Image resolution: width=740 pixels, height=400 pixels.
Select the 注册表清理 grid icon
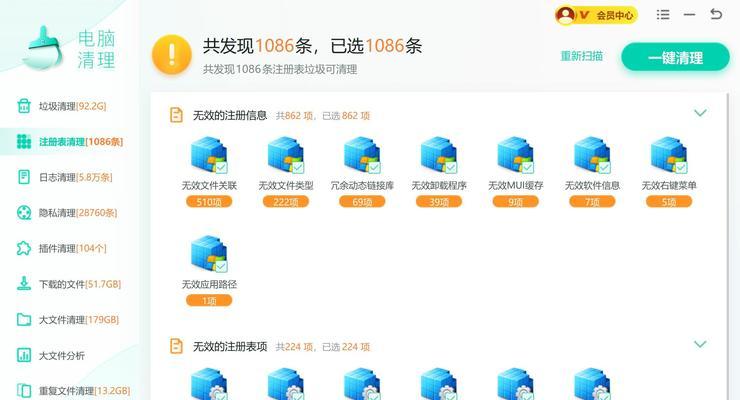tap(24, 142)
